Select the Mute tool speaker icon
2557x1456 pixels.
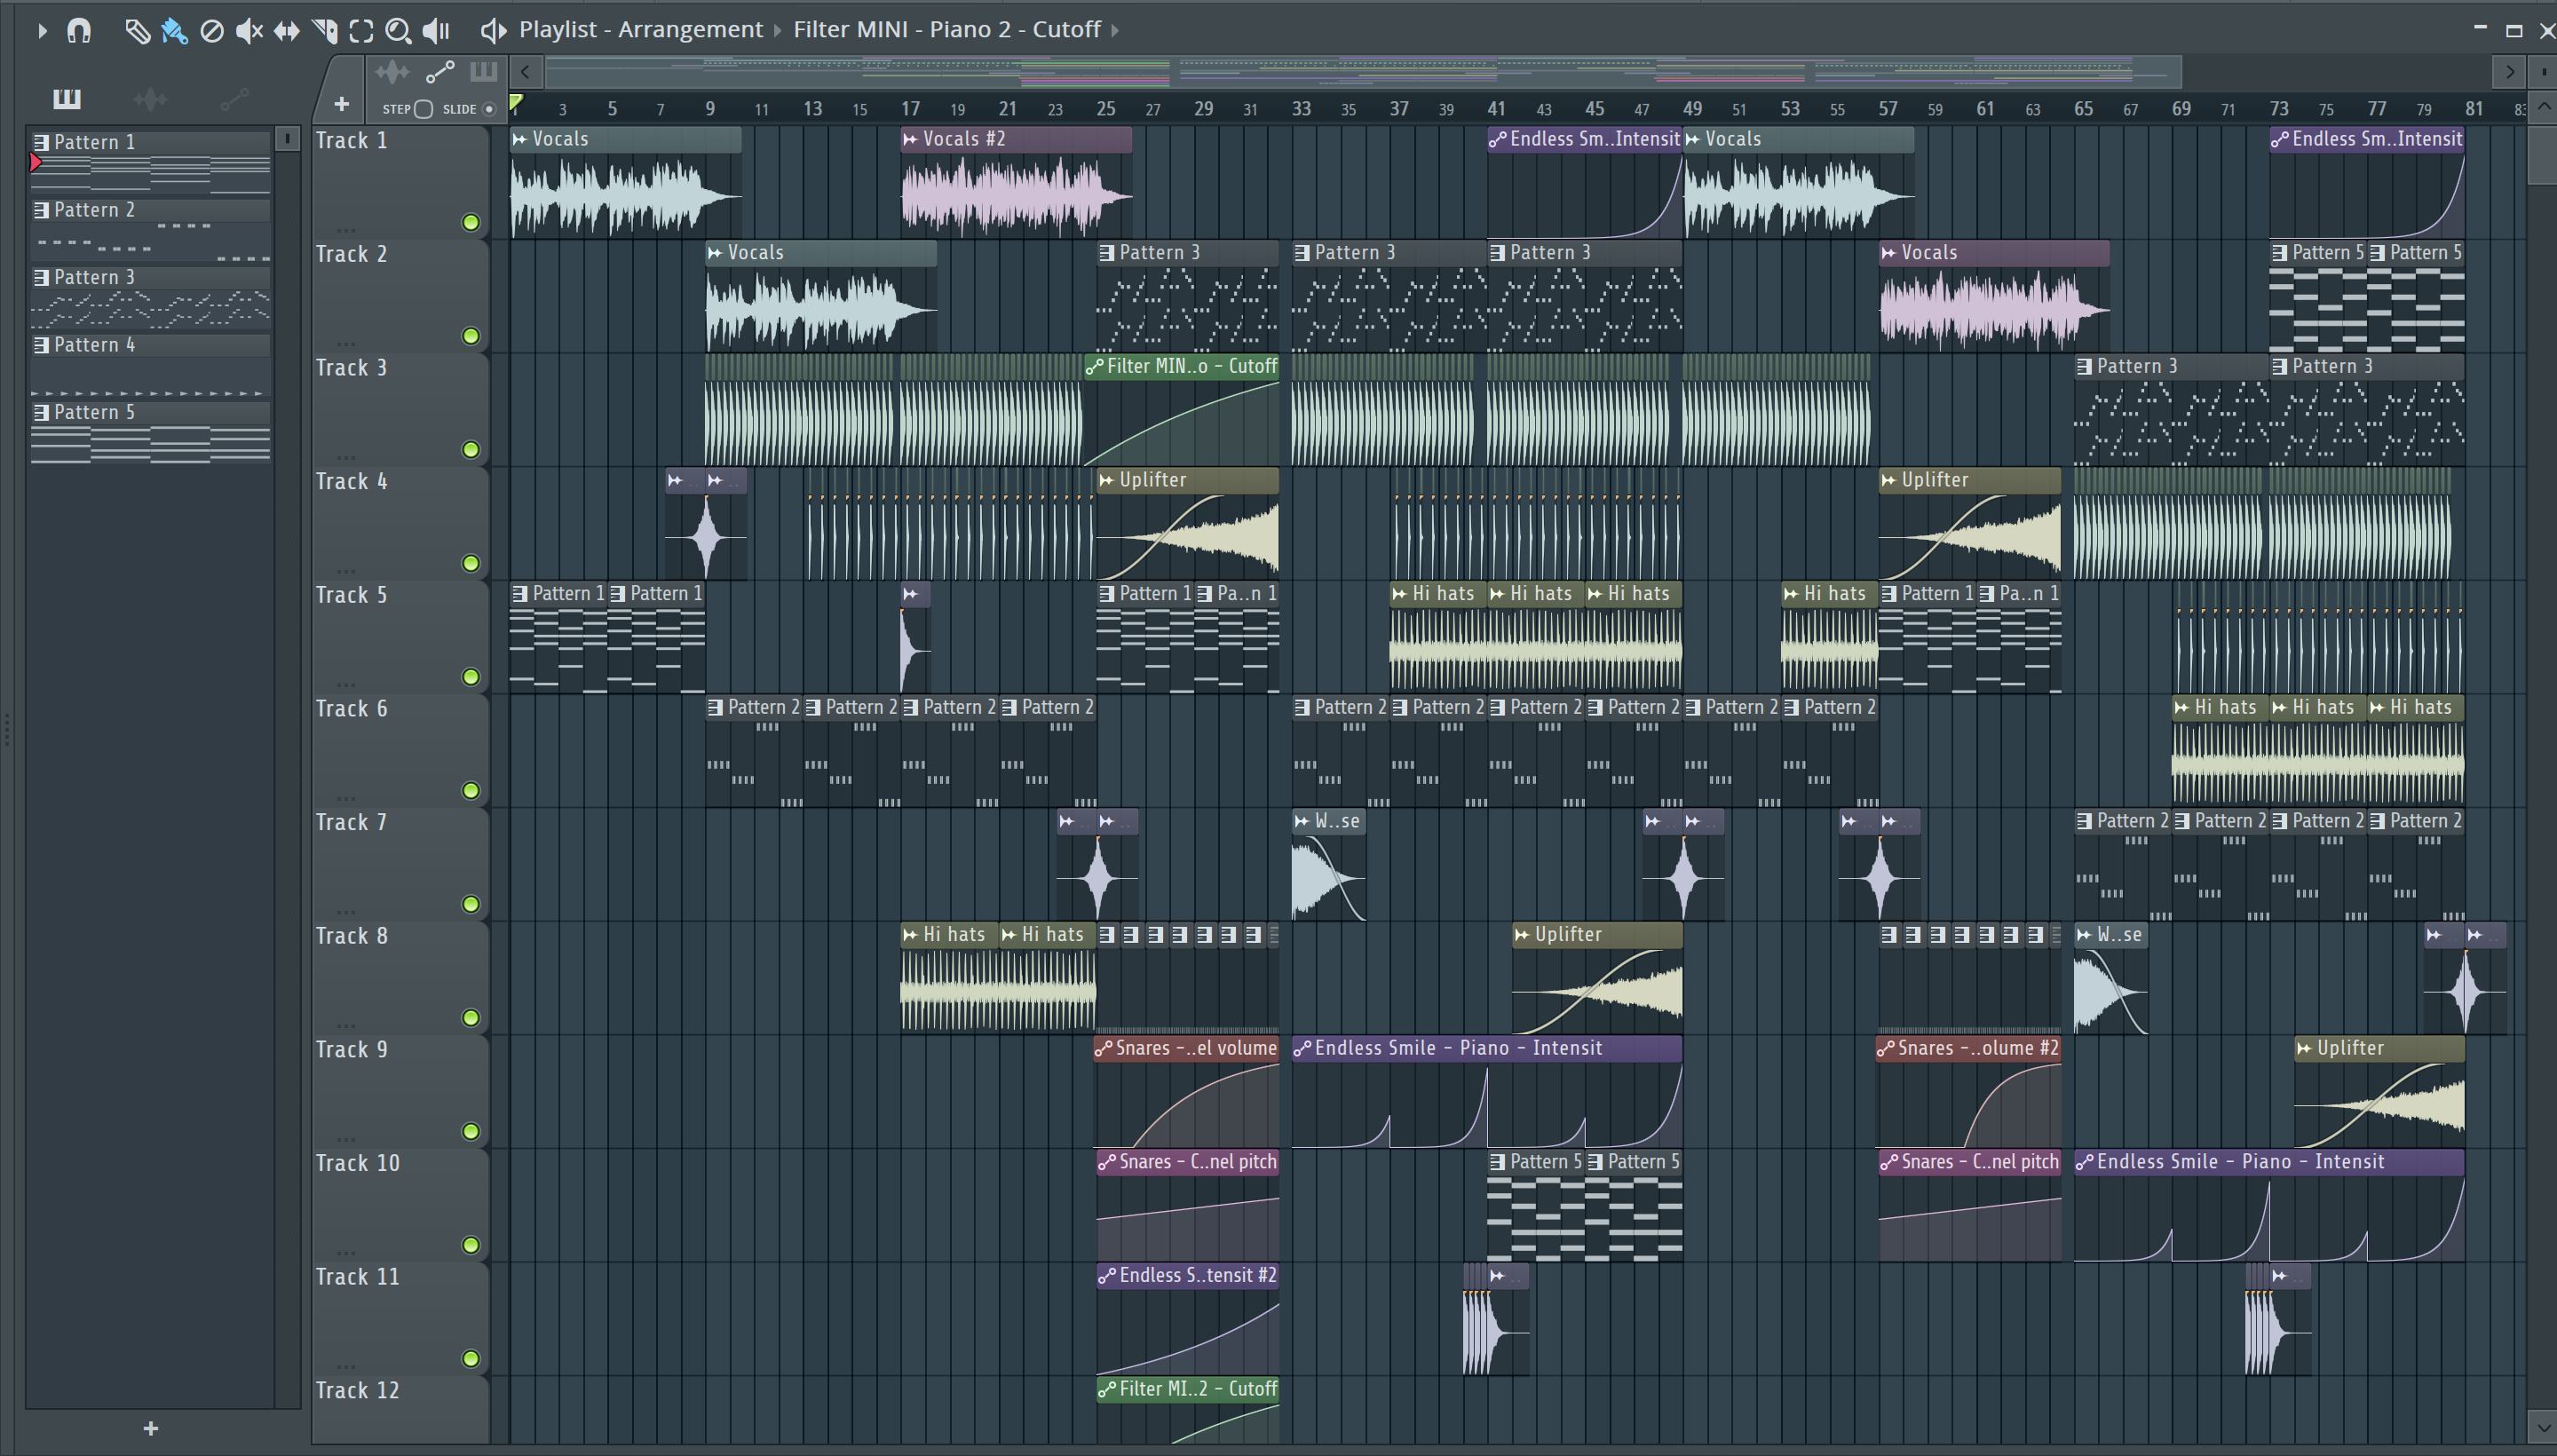point(249,31)
